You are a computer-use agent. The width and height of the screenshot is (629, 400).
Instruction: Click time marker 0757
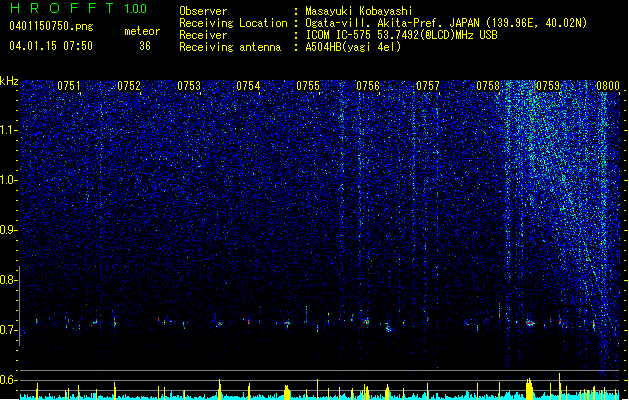click(428, 86)
